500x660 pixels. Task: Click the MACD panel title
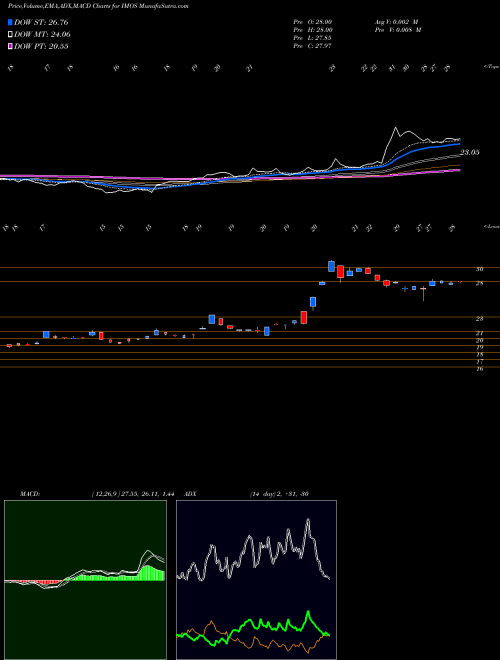(x=29, y=494)
